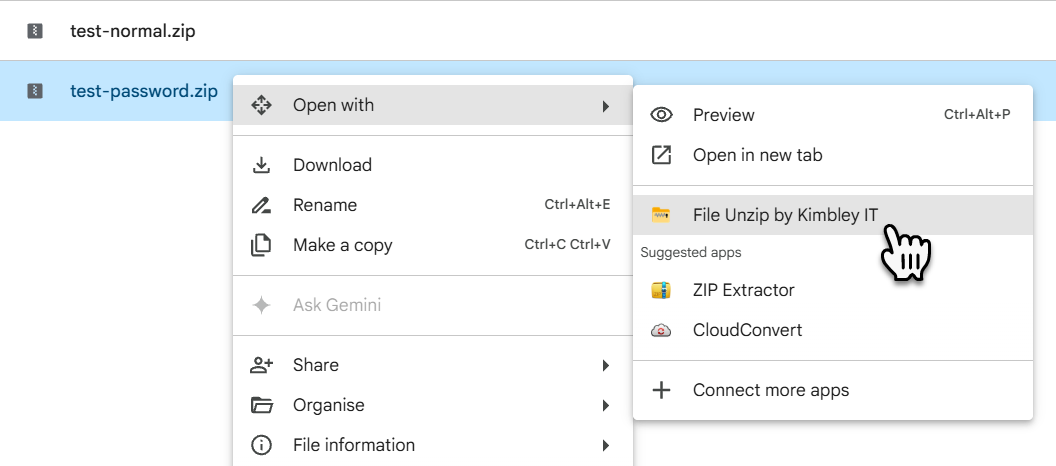Choose Preview in the Open with submenu

pyautogui.click(x=833, y=115)
